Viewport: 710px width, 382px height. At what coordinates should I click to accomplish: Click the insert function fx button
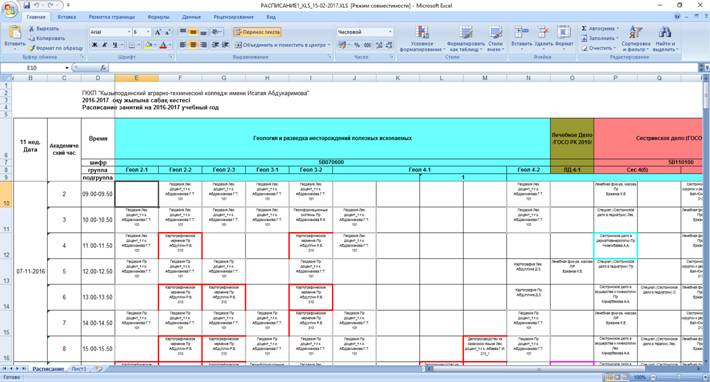103,67
